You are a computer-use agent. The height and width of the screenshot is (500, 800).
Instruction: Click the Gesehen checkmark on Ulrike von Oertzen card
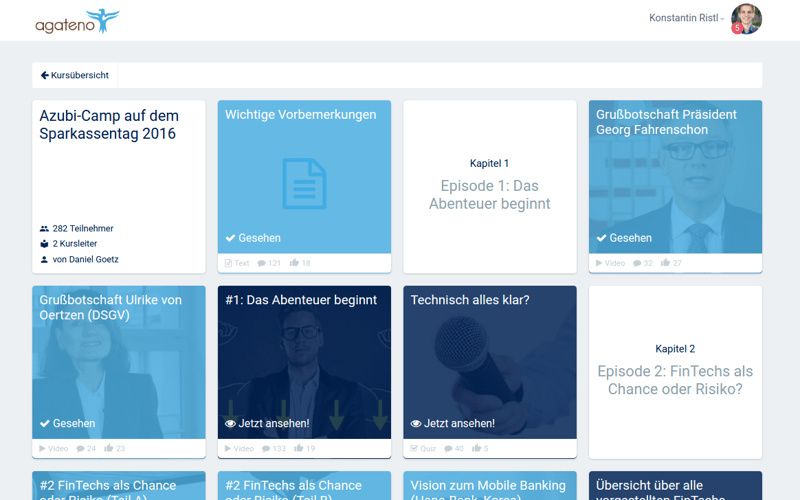(45, 423)
